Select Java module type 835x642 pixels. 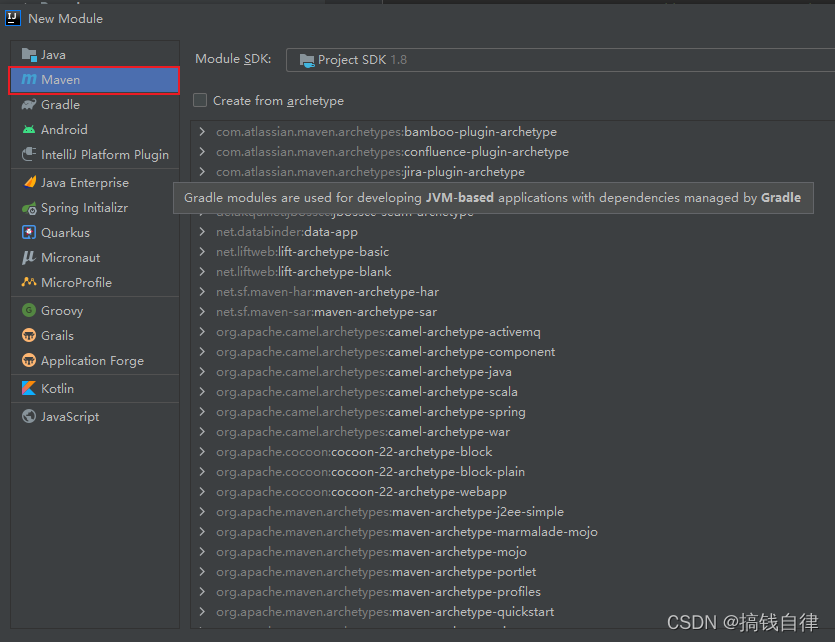95,55
